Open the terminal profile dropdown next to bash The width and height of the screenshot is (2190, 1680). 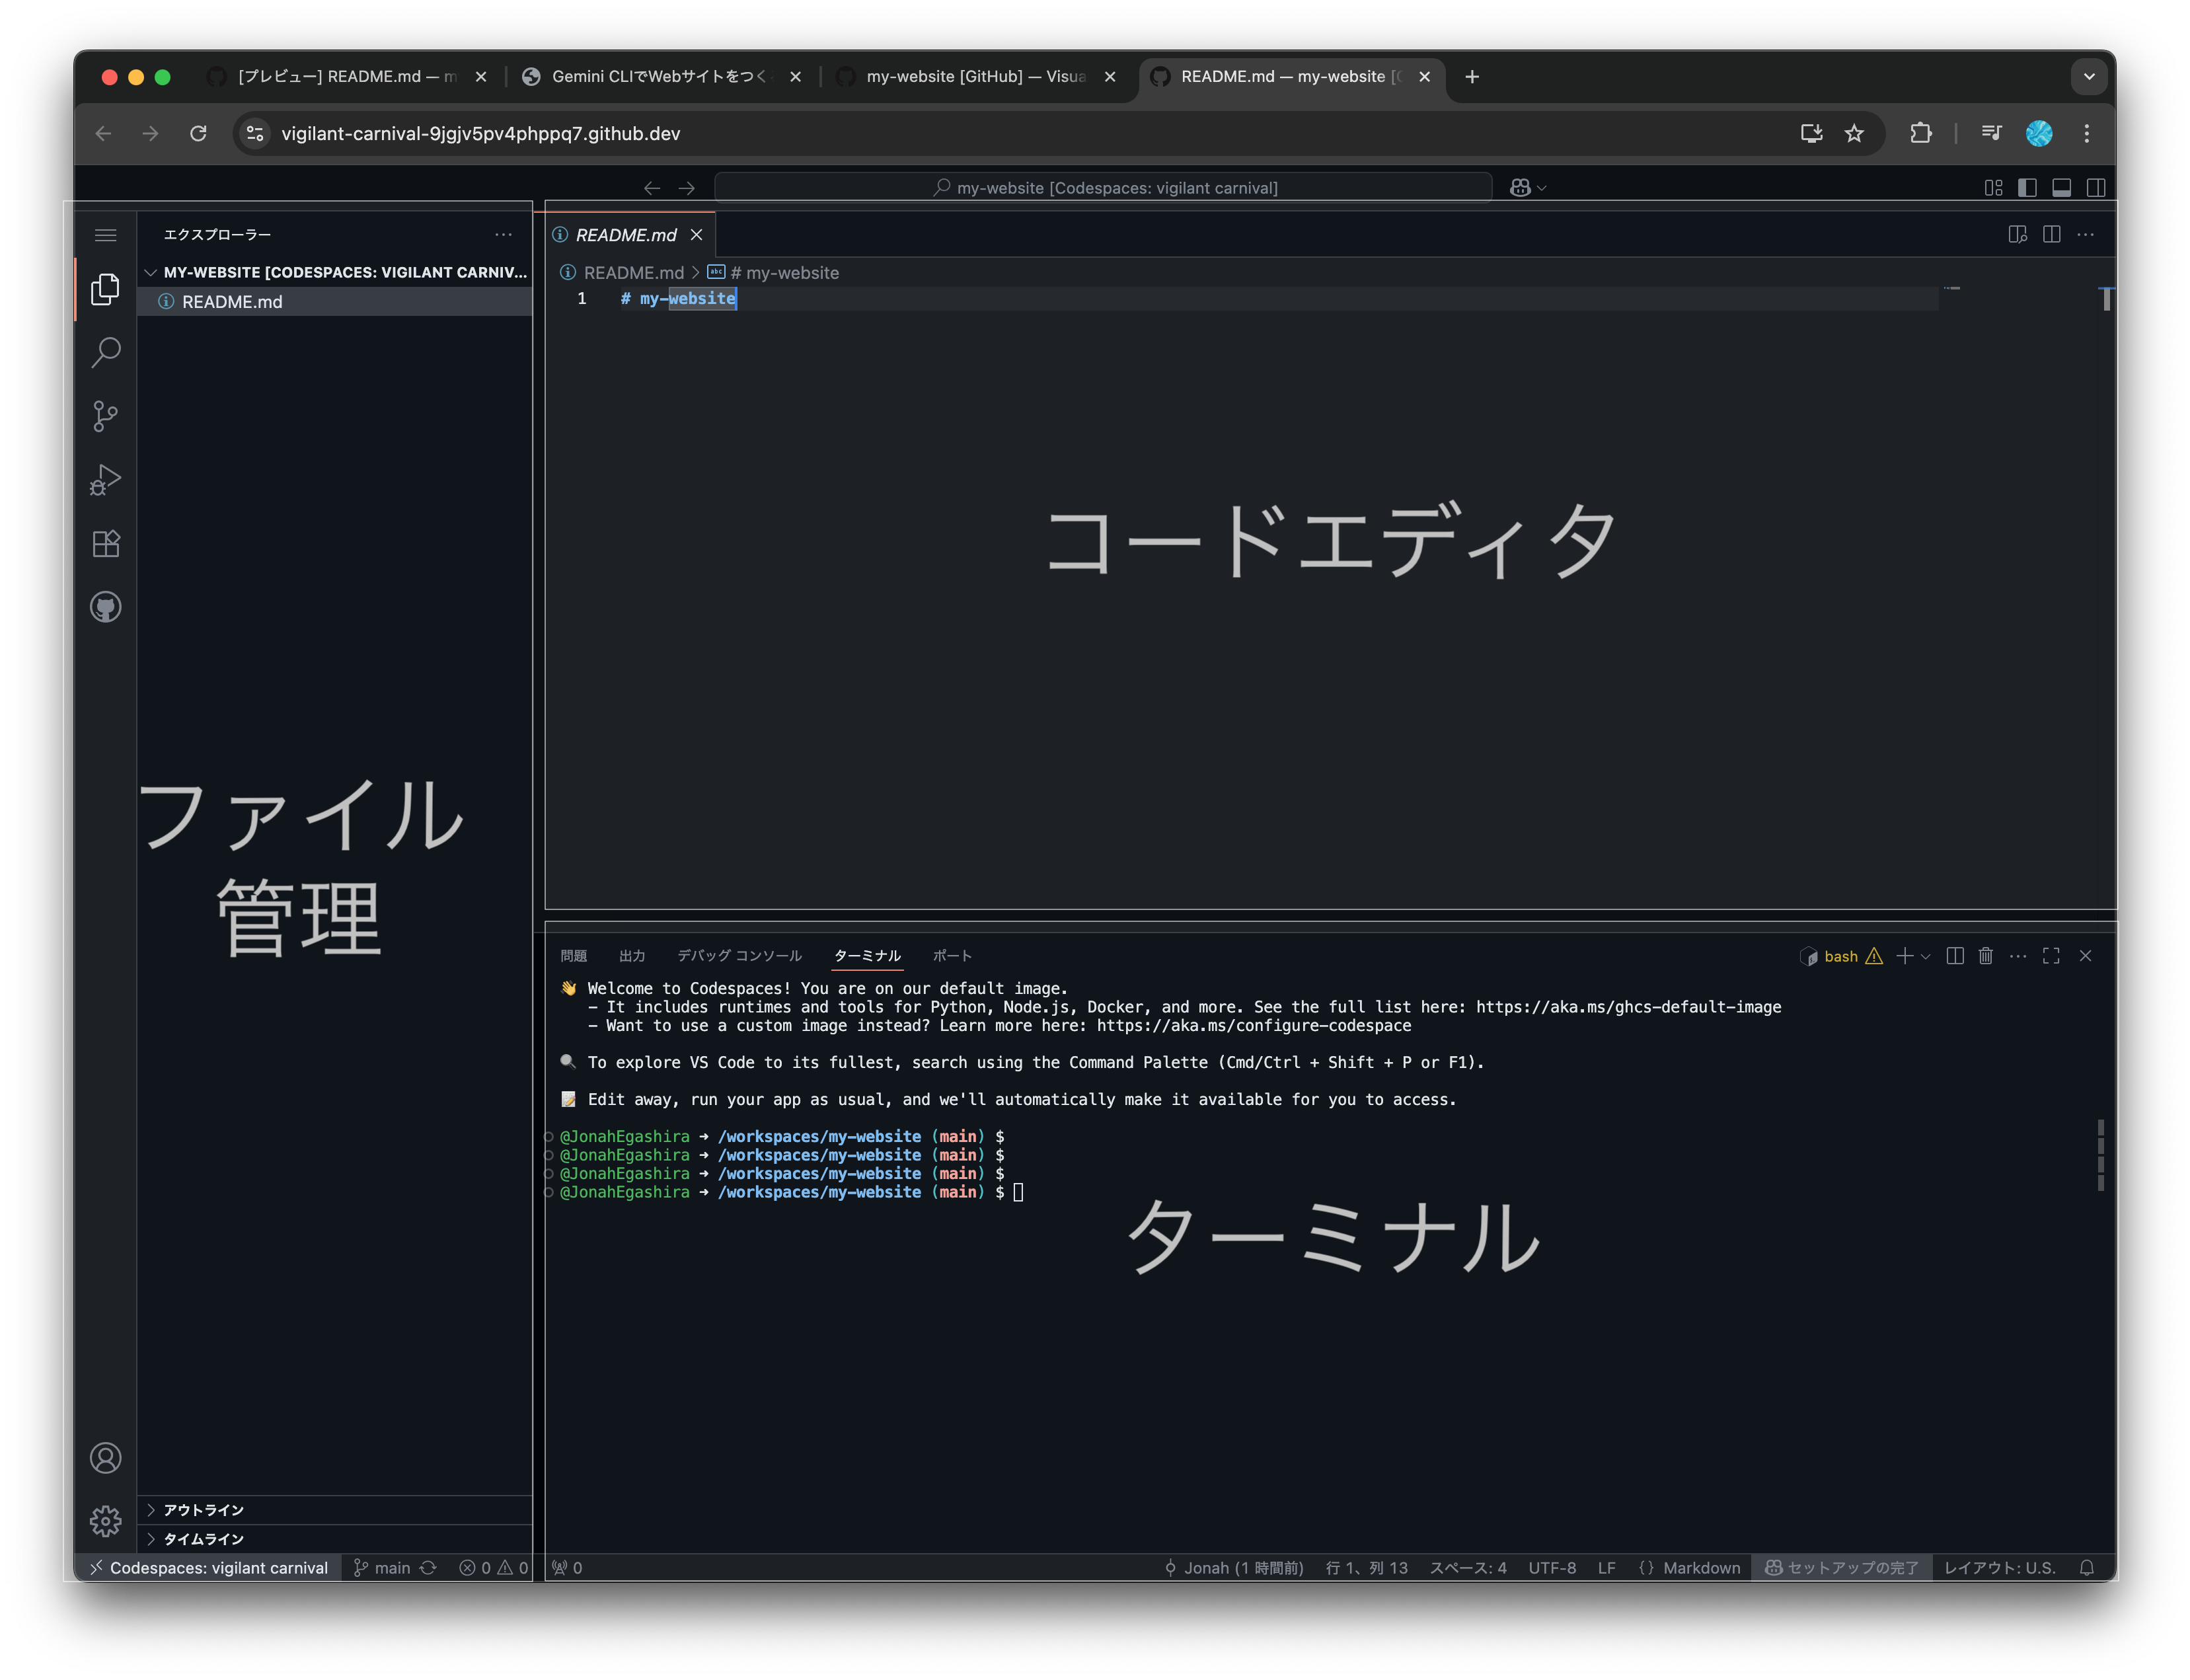[x=1926, y=956]
